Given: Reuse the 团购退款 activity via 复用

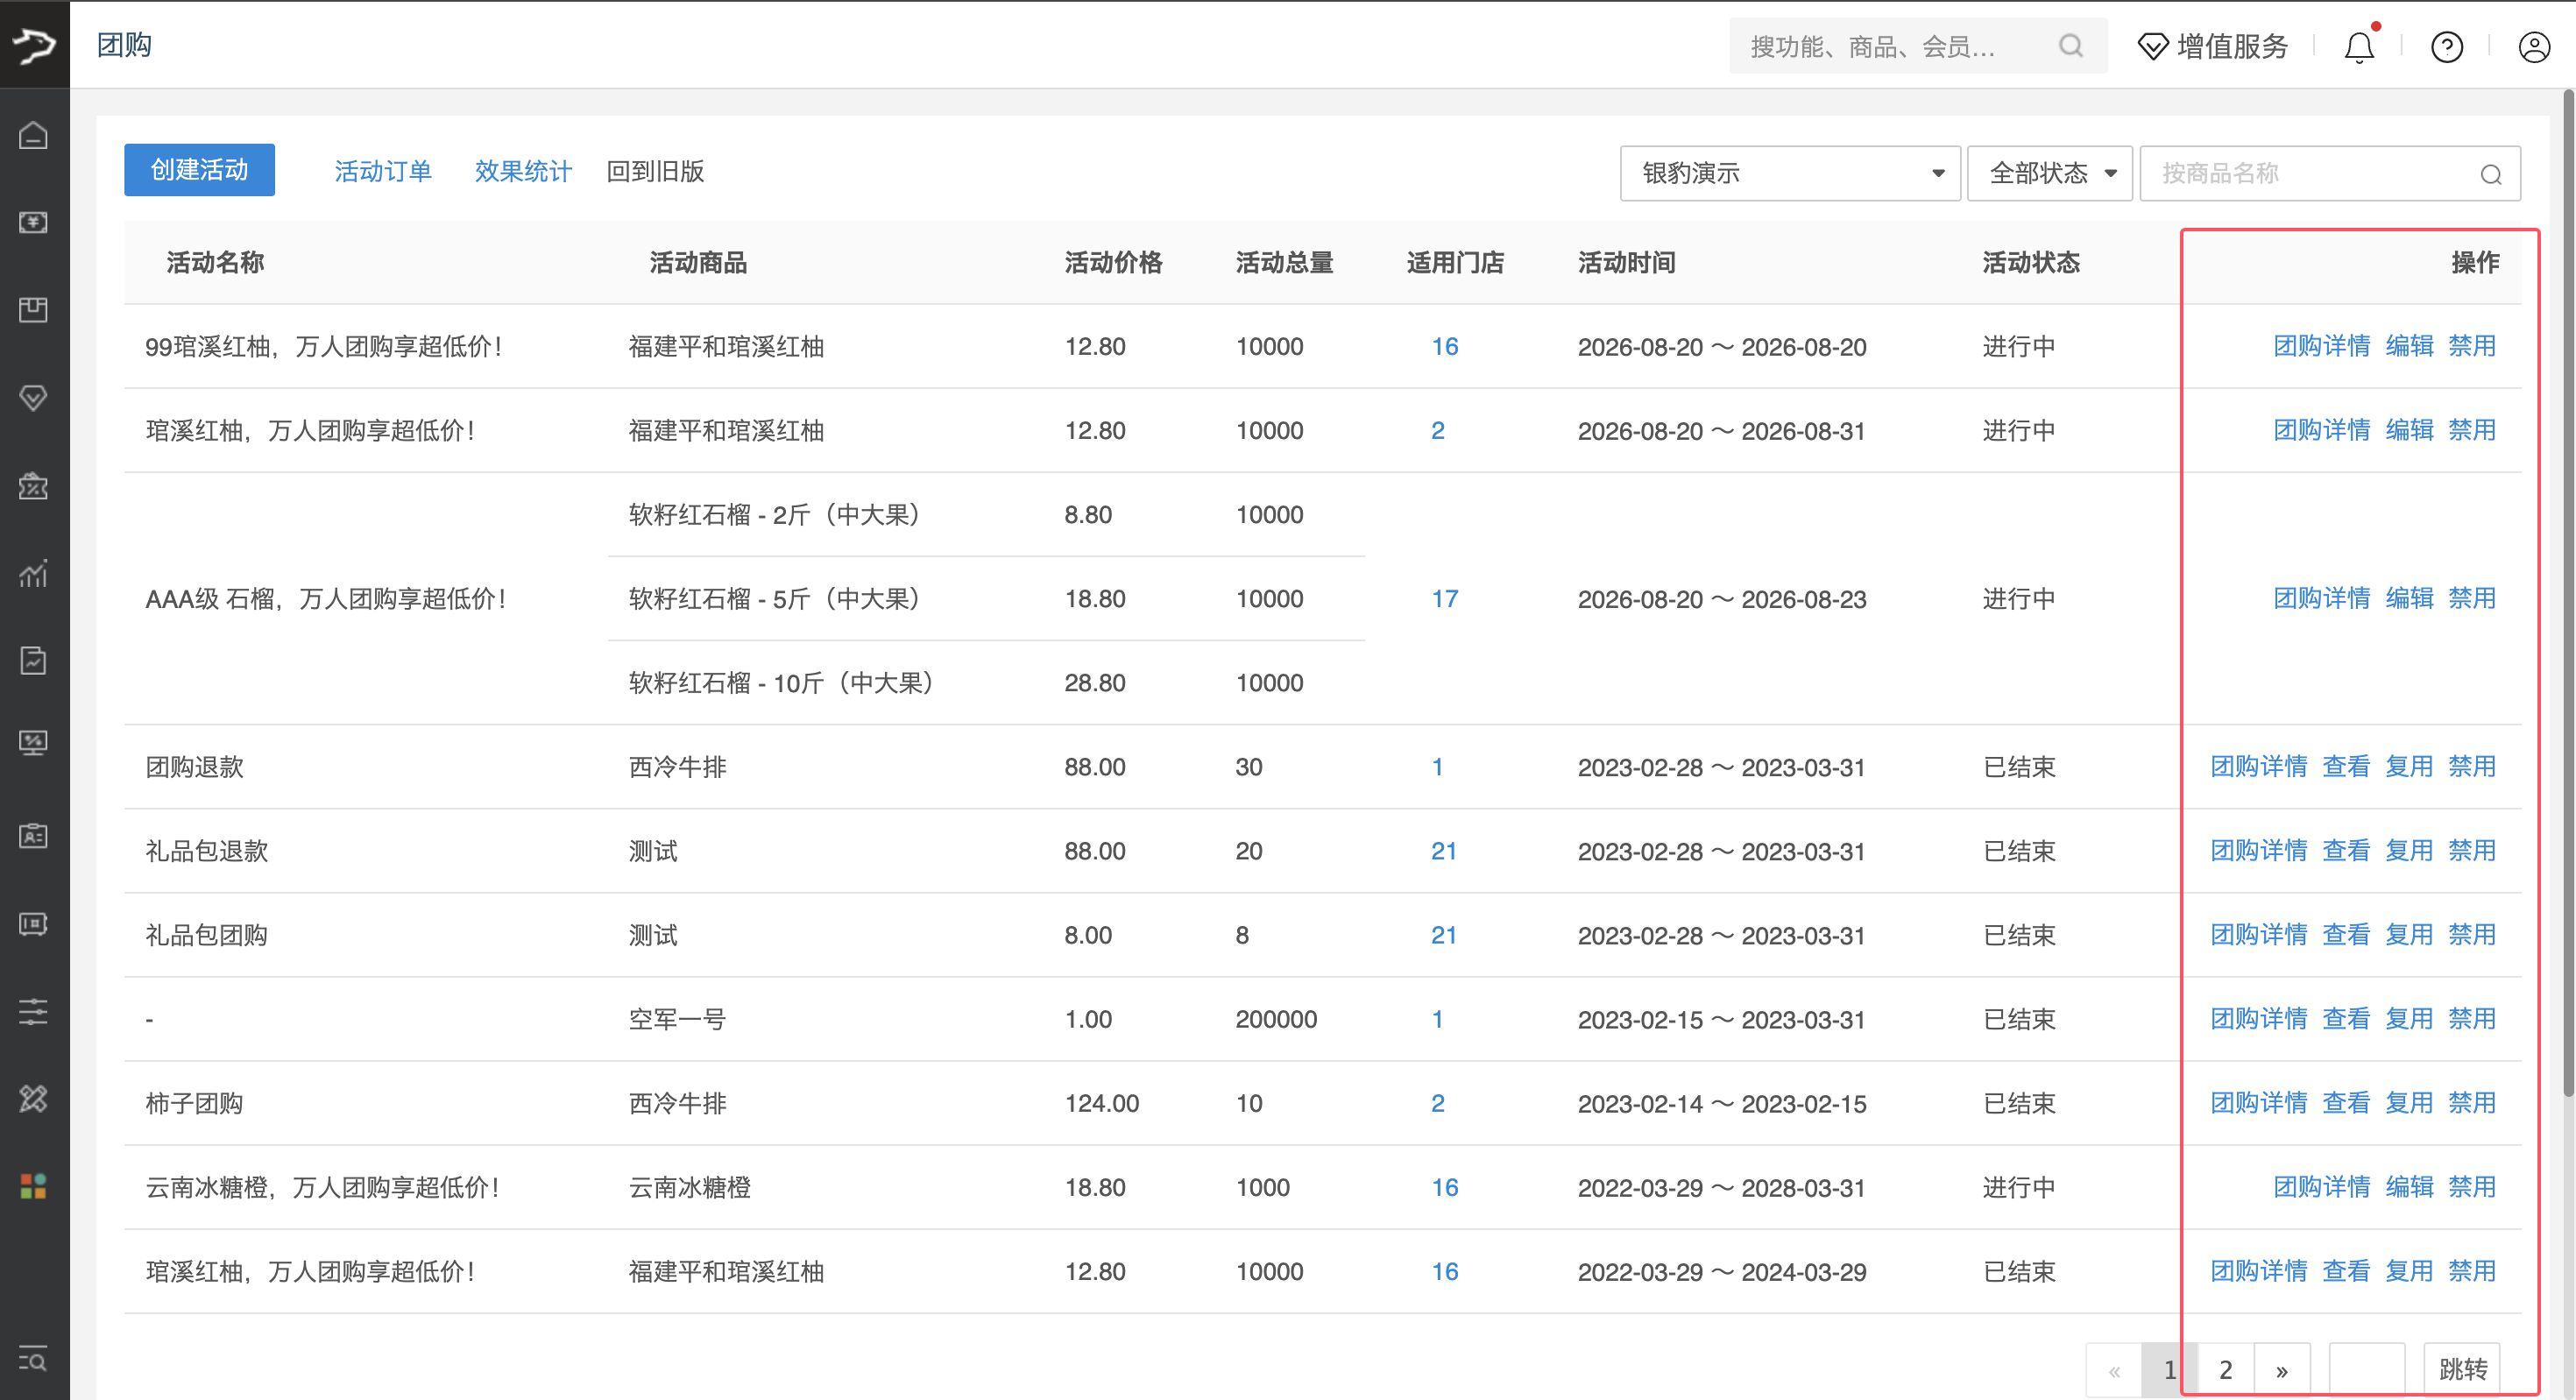Looking at the screenshot, I should click(2409, 766).
